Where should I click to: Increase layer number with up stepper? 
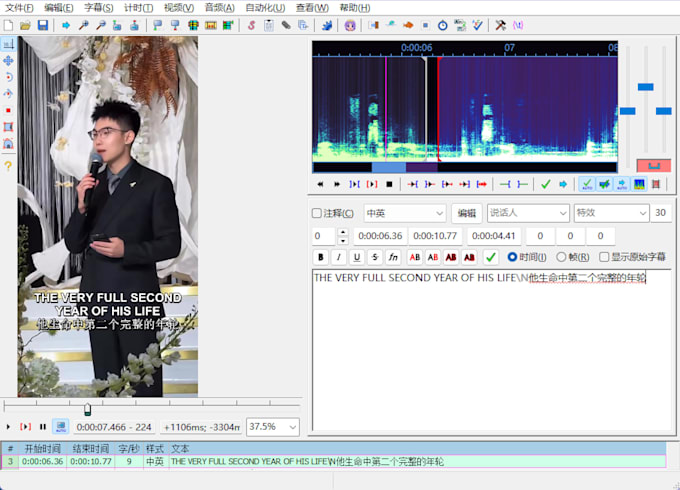(343, 232)
